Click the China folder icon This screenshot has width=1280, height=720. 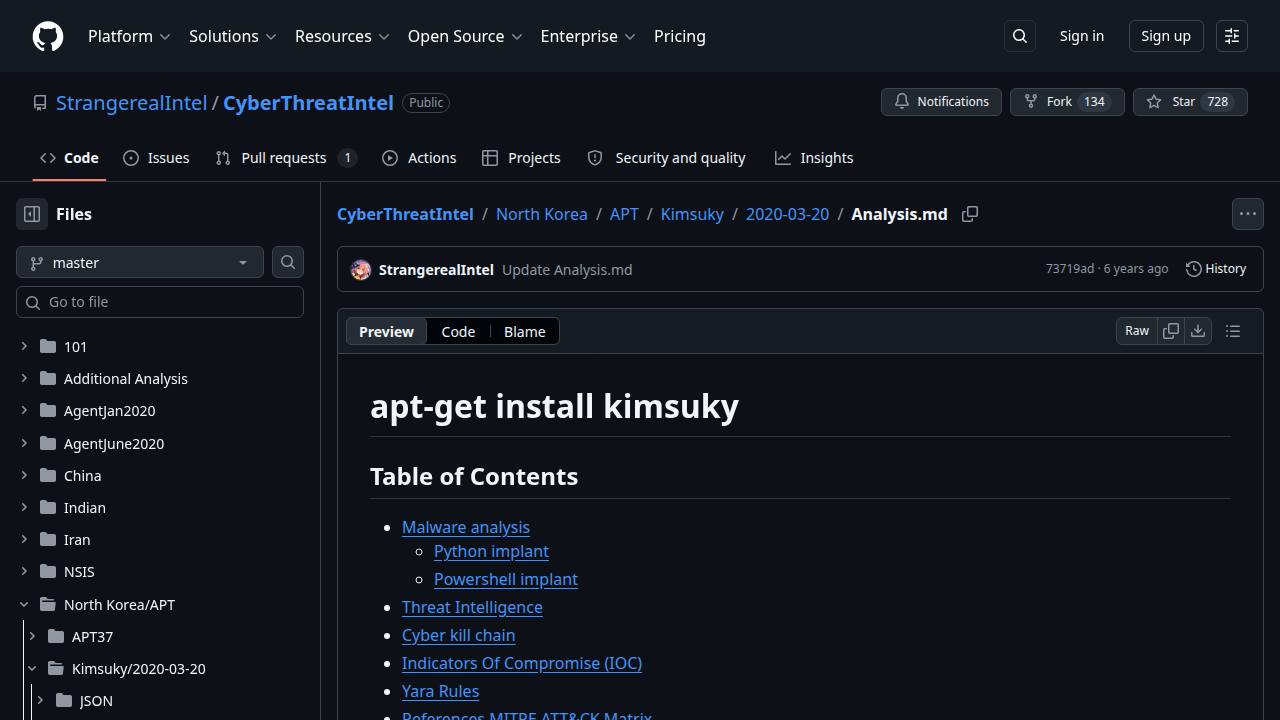coord(48,475)
